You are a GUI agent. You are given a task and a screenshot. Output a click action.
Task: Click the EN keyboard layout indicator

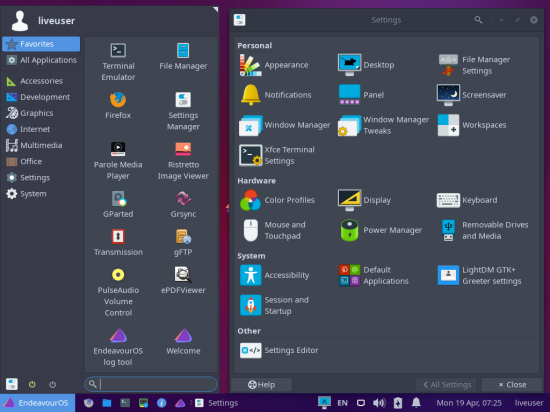[x=342, y=403]
